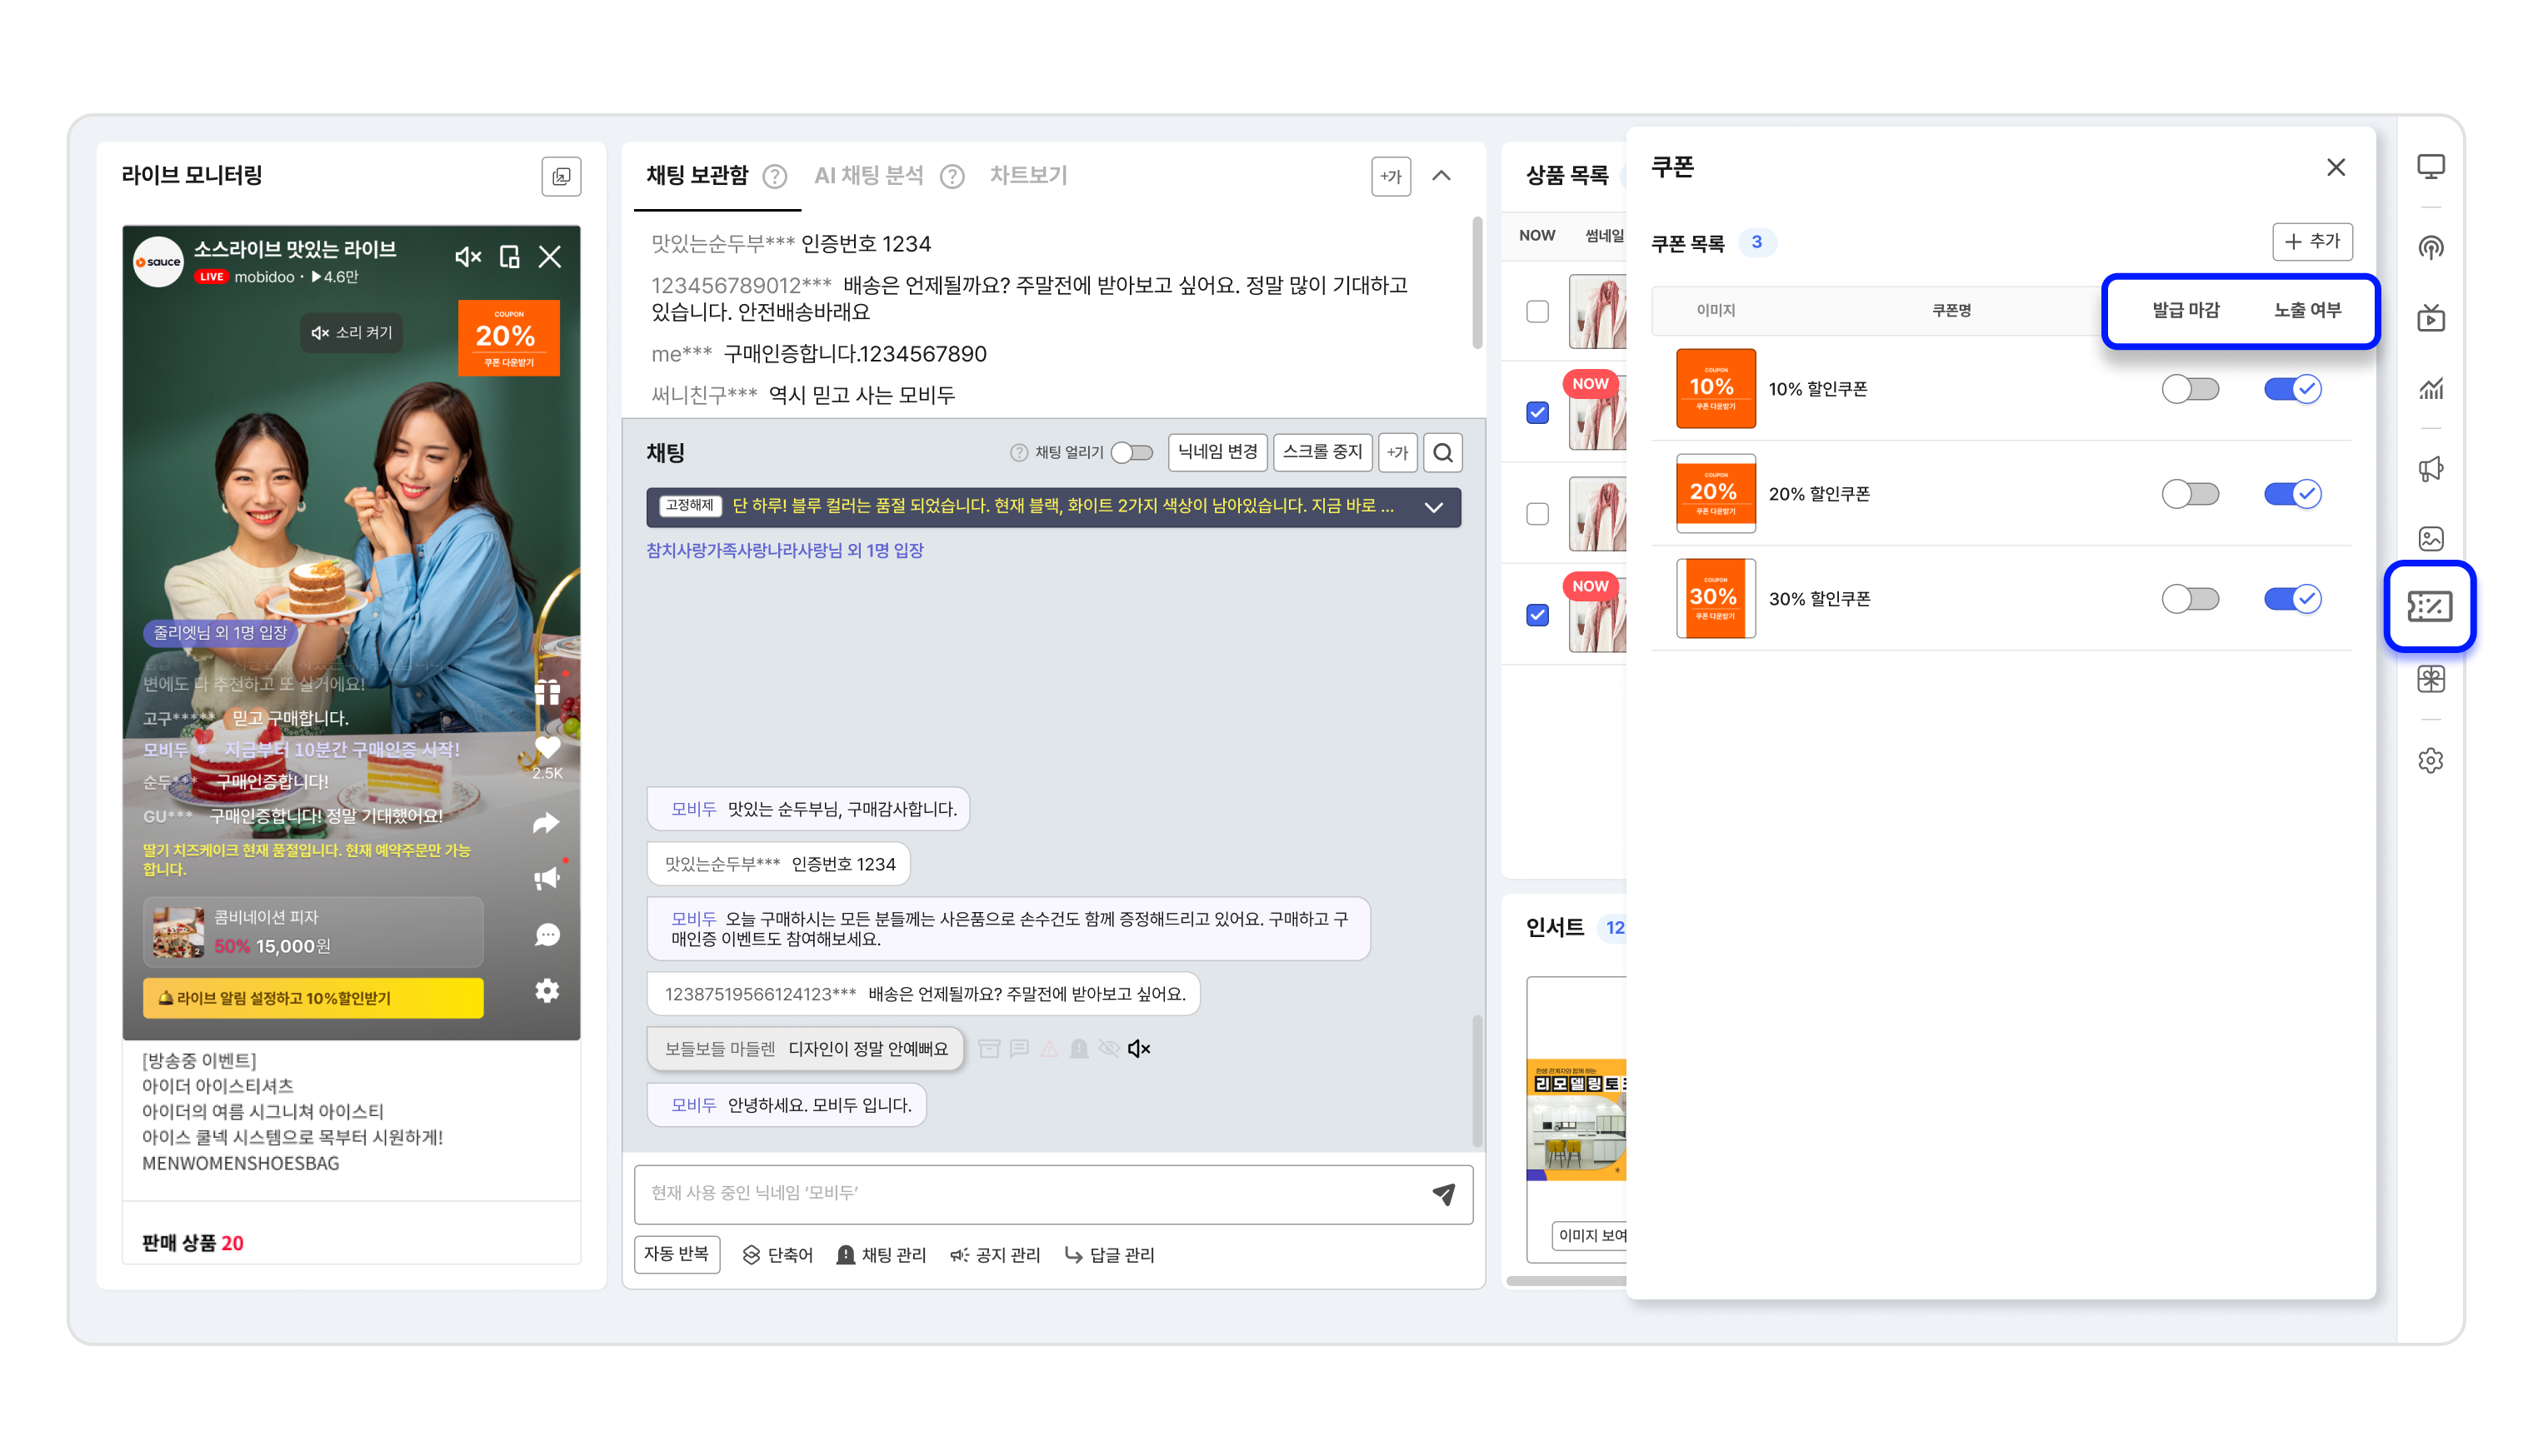Click hide eye icon beside 보들보들 마들렌 message
Image resolution: width=2533 pixels, height=1456 pixels.
(x=1109, y=1049)
